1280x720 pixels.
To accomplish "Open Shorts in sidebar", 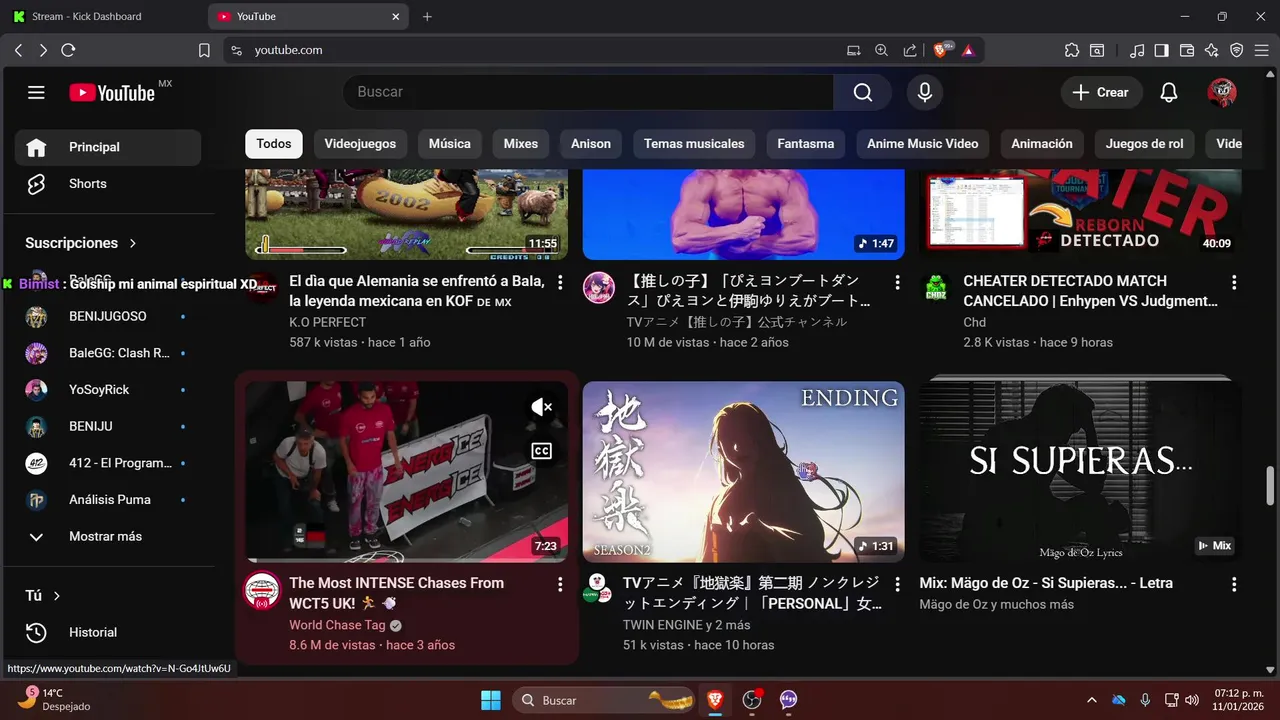I will pyautogui.click(x=108, y=184).
